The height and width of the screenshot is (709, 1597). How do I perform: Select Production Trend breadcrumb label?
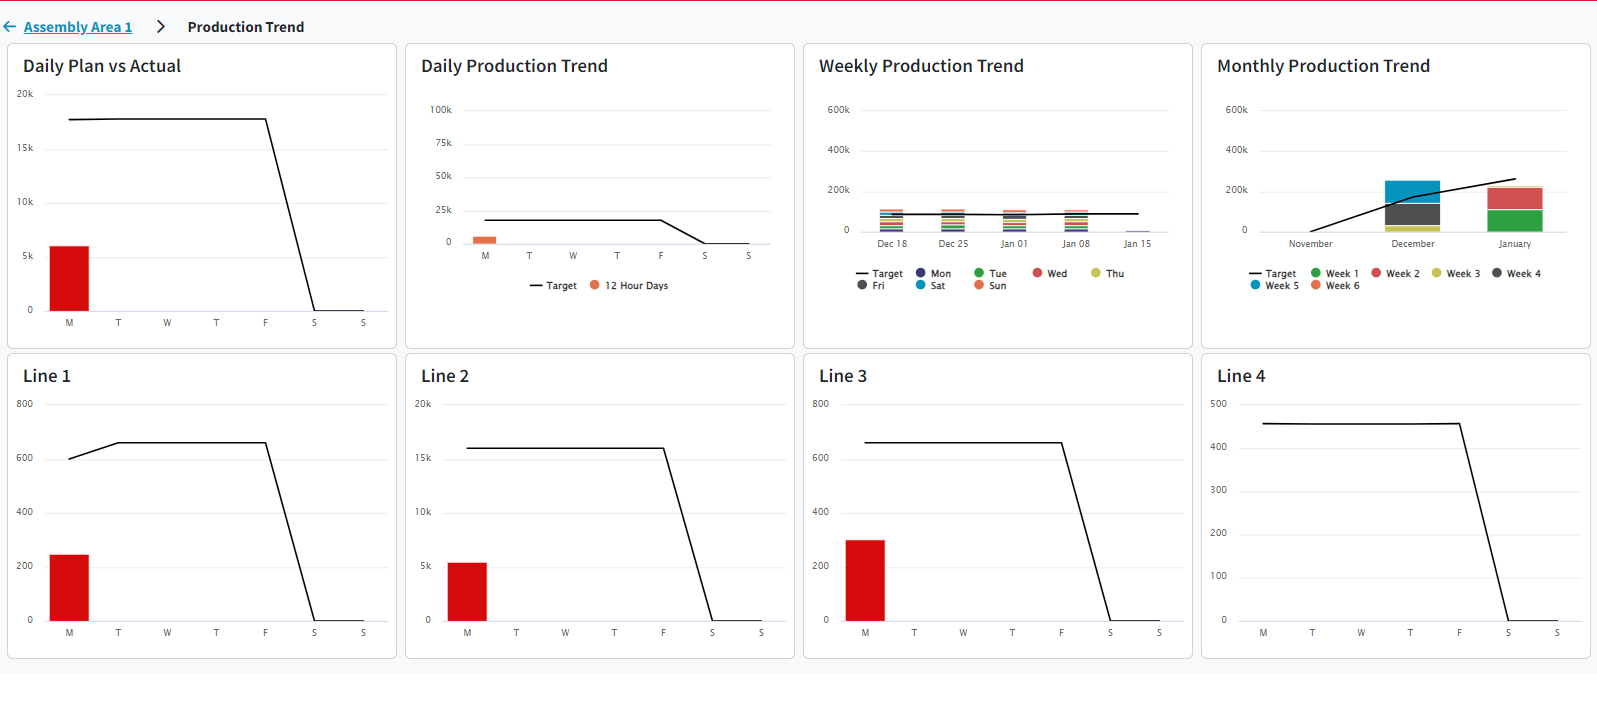click(x=246, y=27)
